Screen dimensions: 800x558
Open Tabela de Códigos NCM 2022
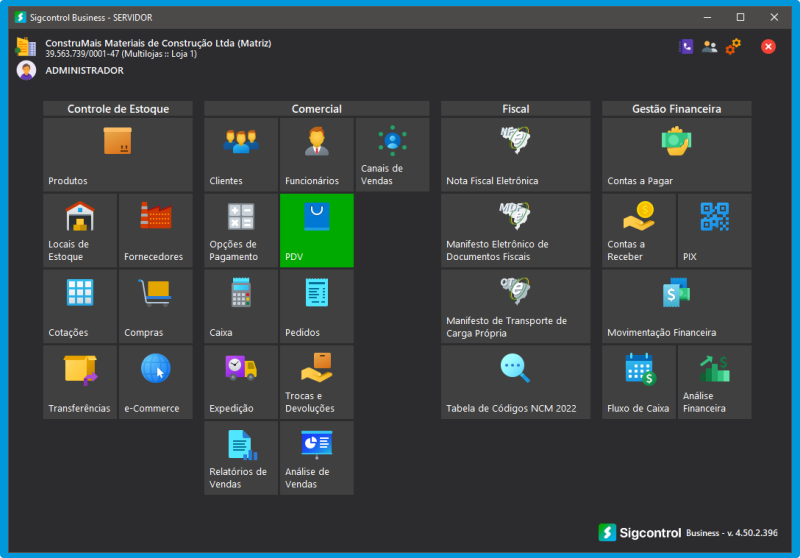(515, 382)
